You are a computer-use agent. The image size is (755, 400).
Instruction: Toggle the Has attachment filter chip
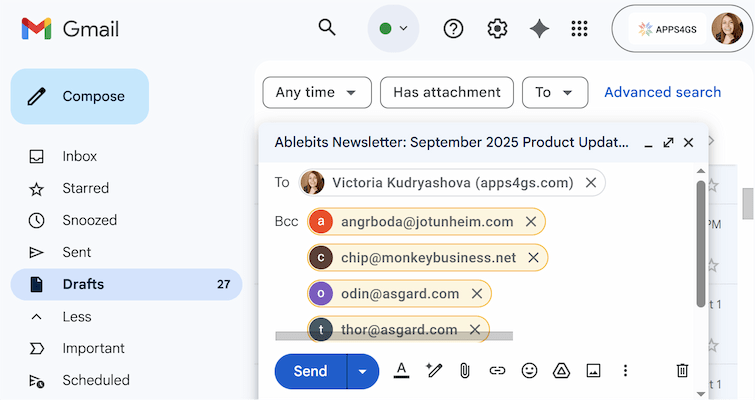(446, 92)
